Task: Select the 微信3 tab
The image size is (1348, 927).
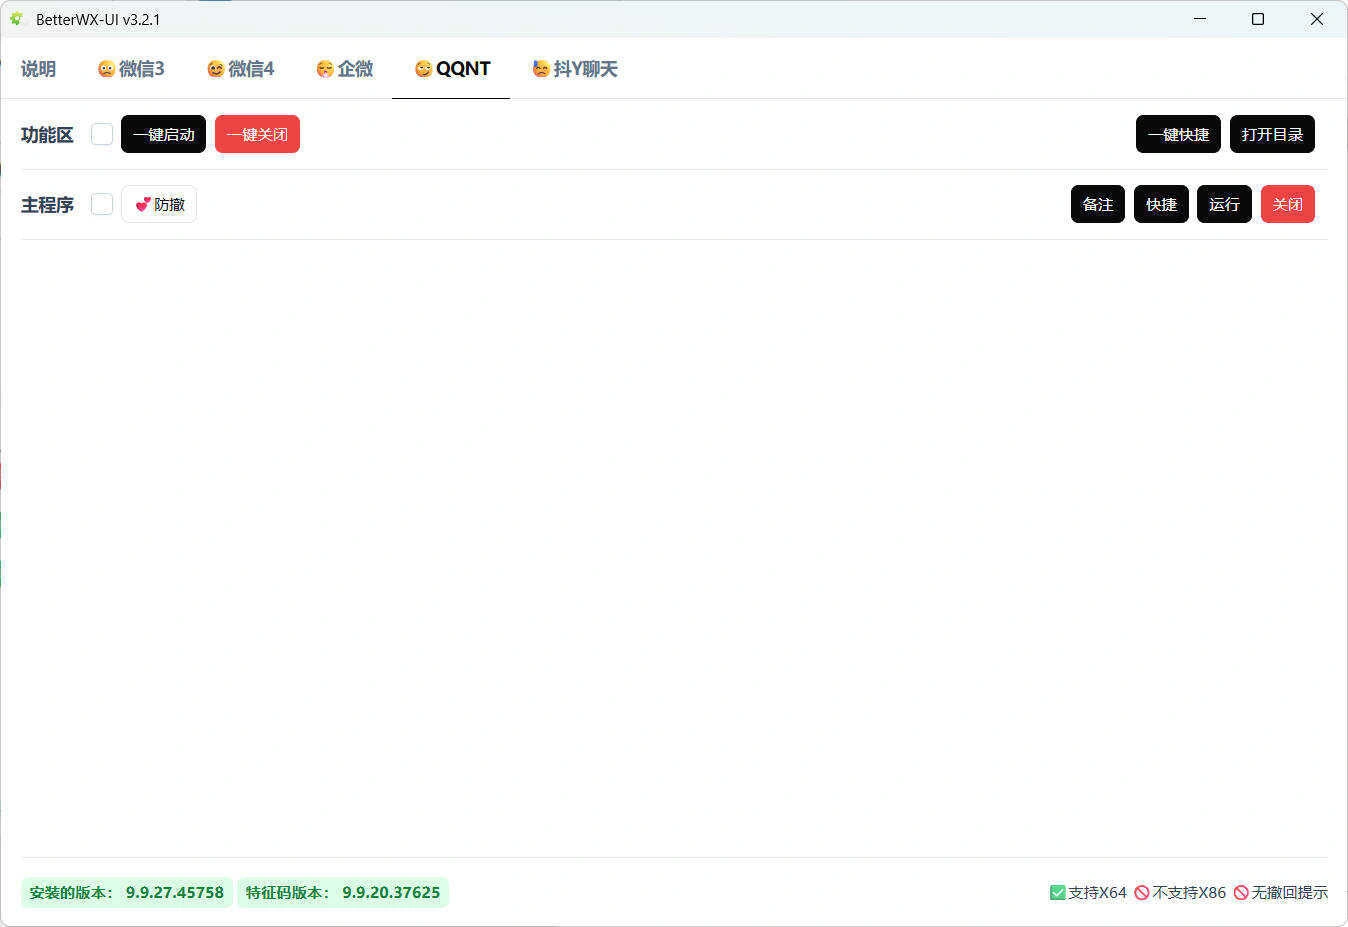Action: 131,68
